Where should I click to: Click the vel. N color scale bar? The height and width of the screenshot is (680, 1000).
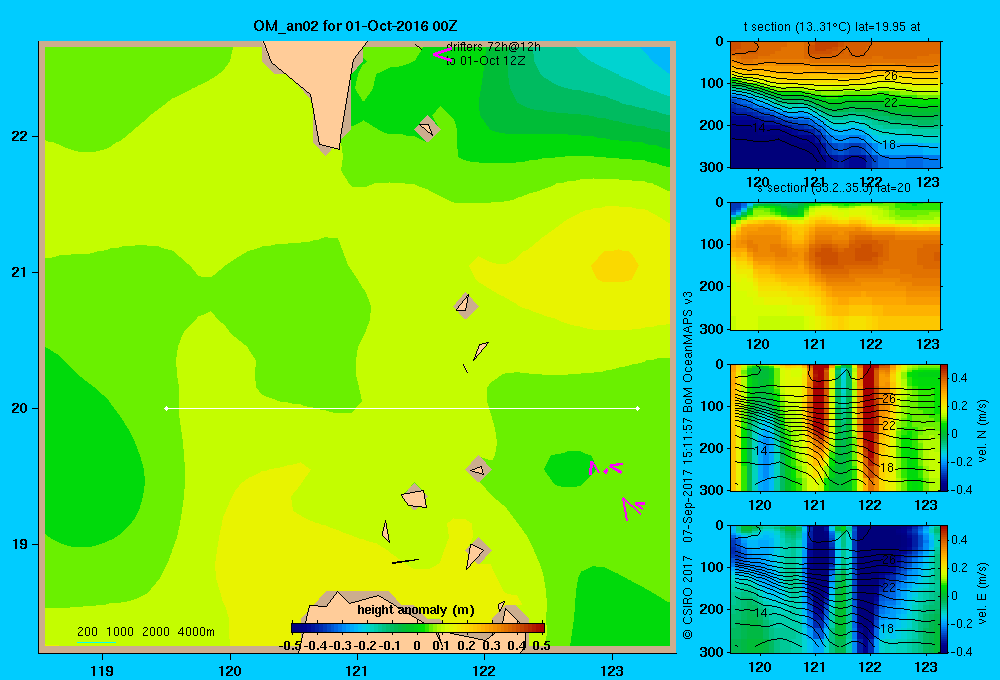coord(944,427)
